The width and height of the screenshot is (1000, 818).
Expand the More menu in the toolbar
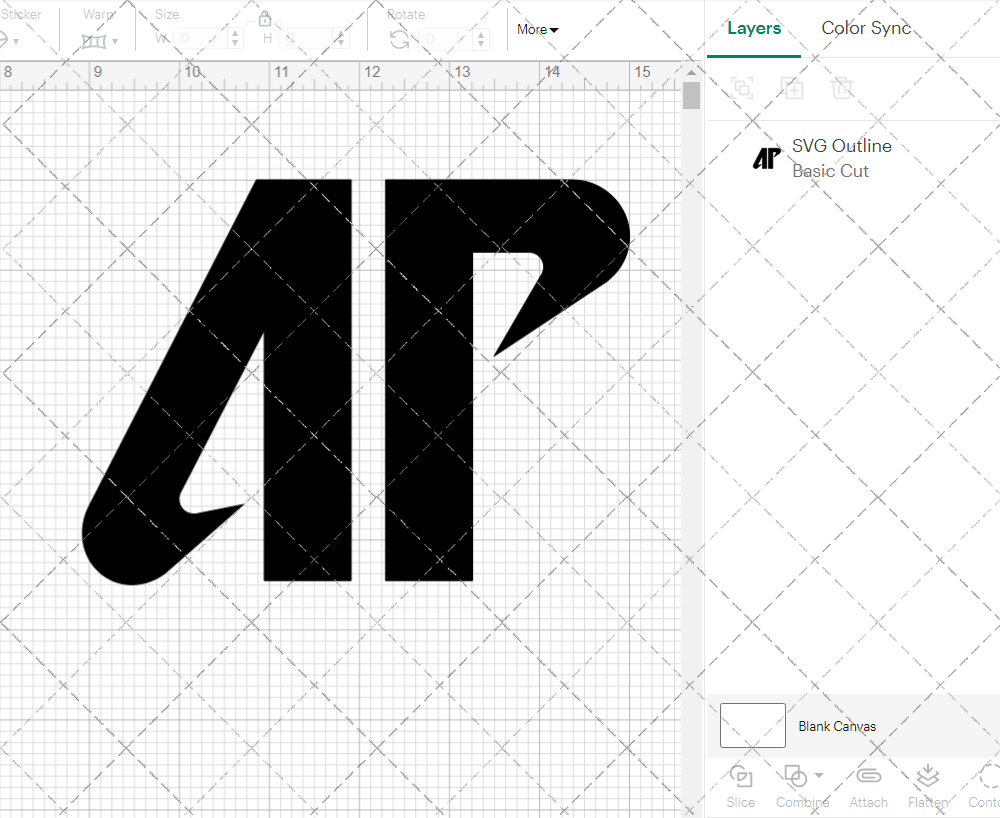pos(537,30)
